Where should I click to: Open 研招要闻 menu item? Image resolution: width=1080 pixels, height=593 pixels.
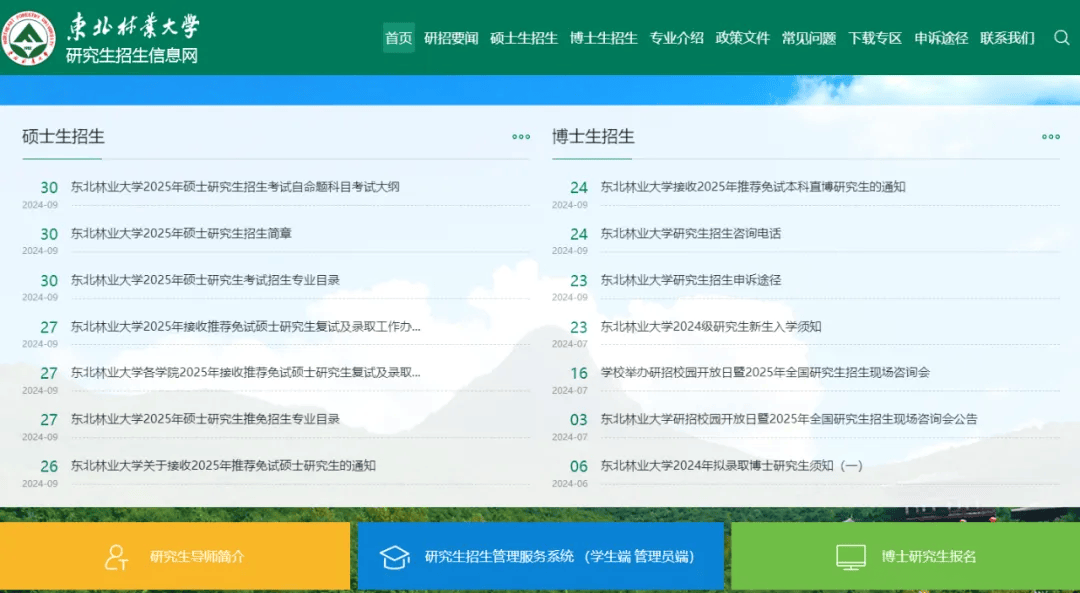451,38
